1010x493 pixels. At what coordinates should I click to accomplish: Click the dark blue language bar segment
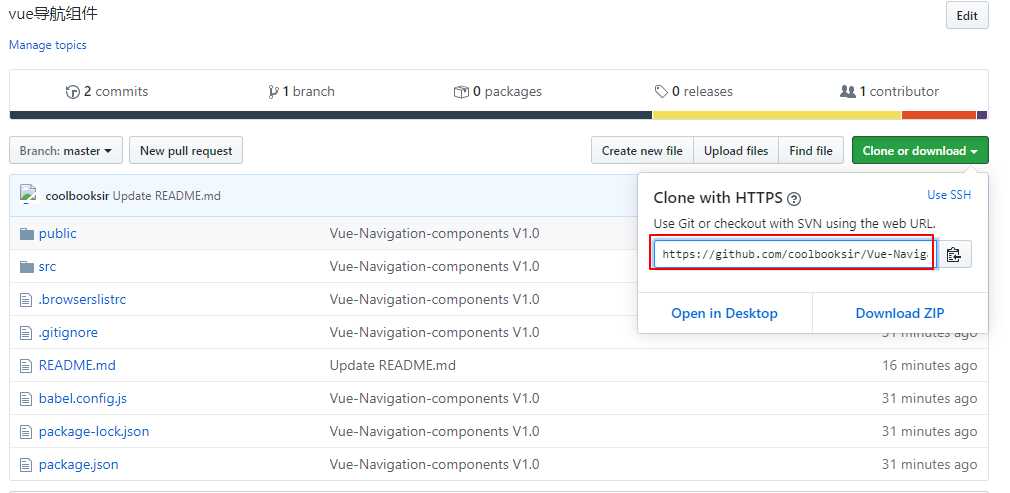click(331, 115)
